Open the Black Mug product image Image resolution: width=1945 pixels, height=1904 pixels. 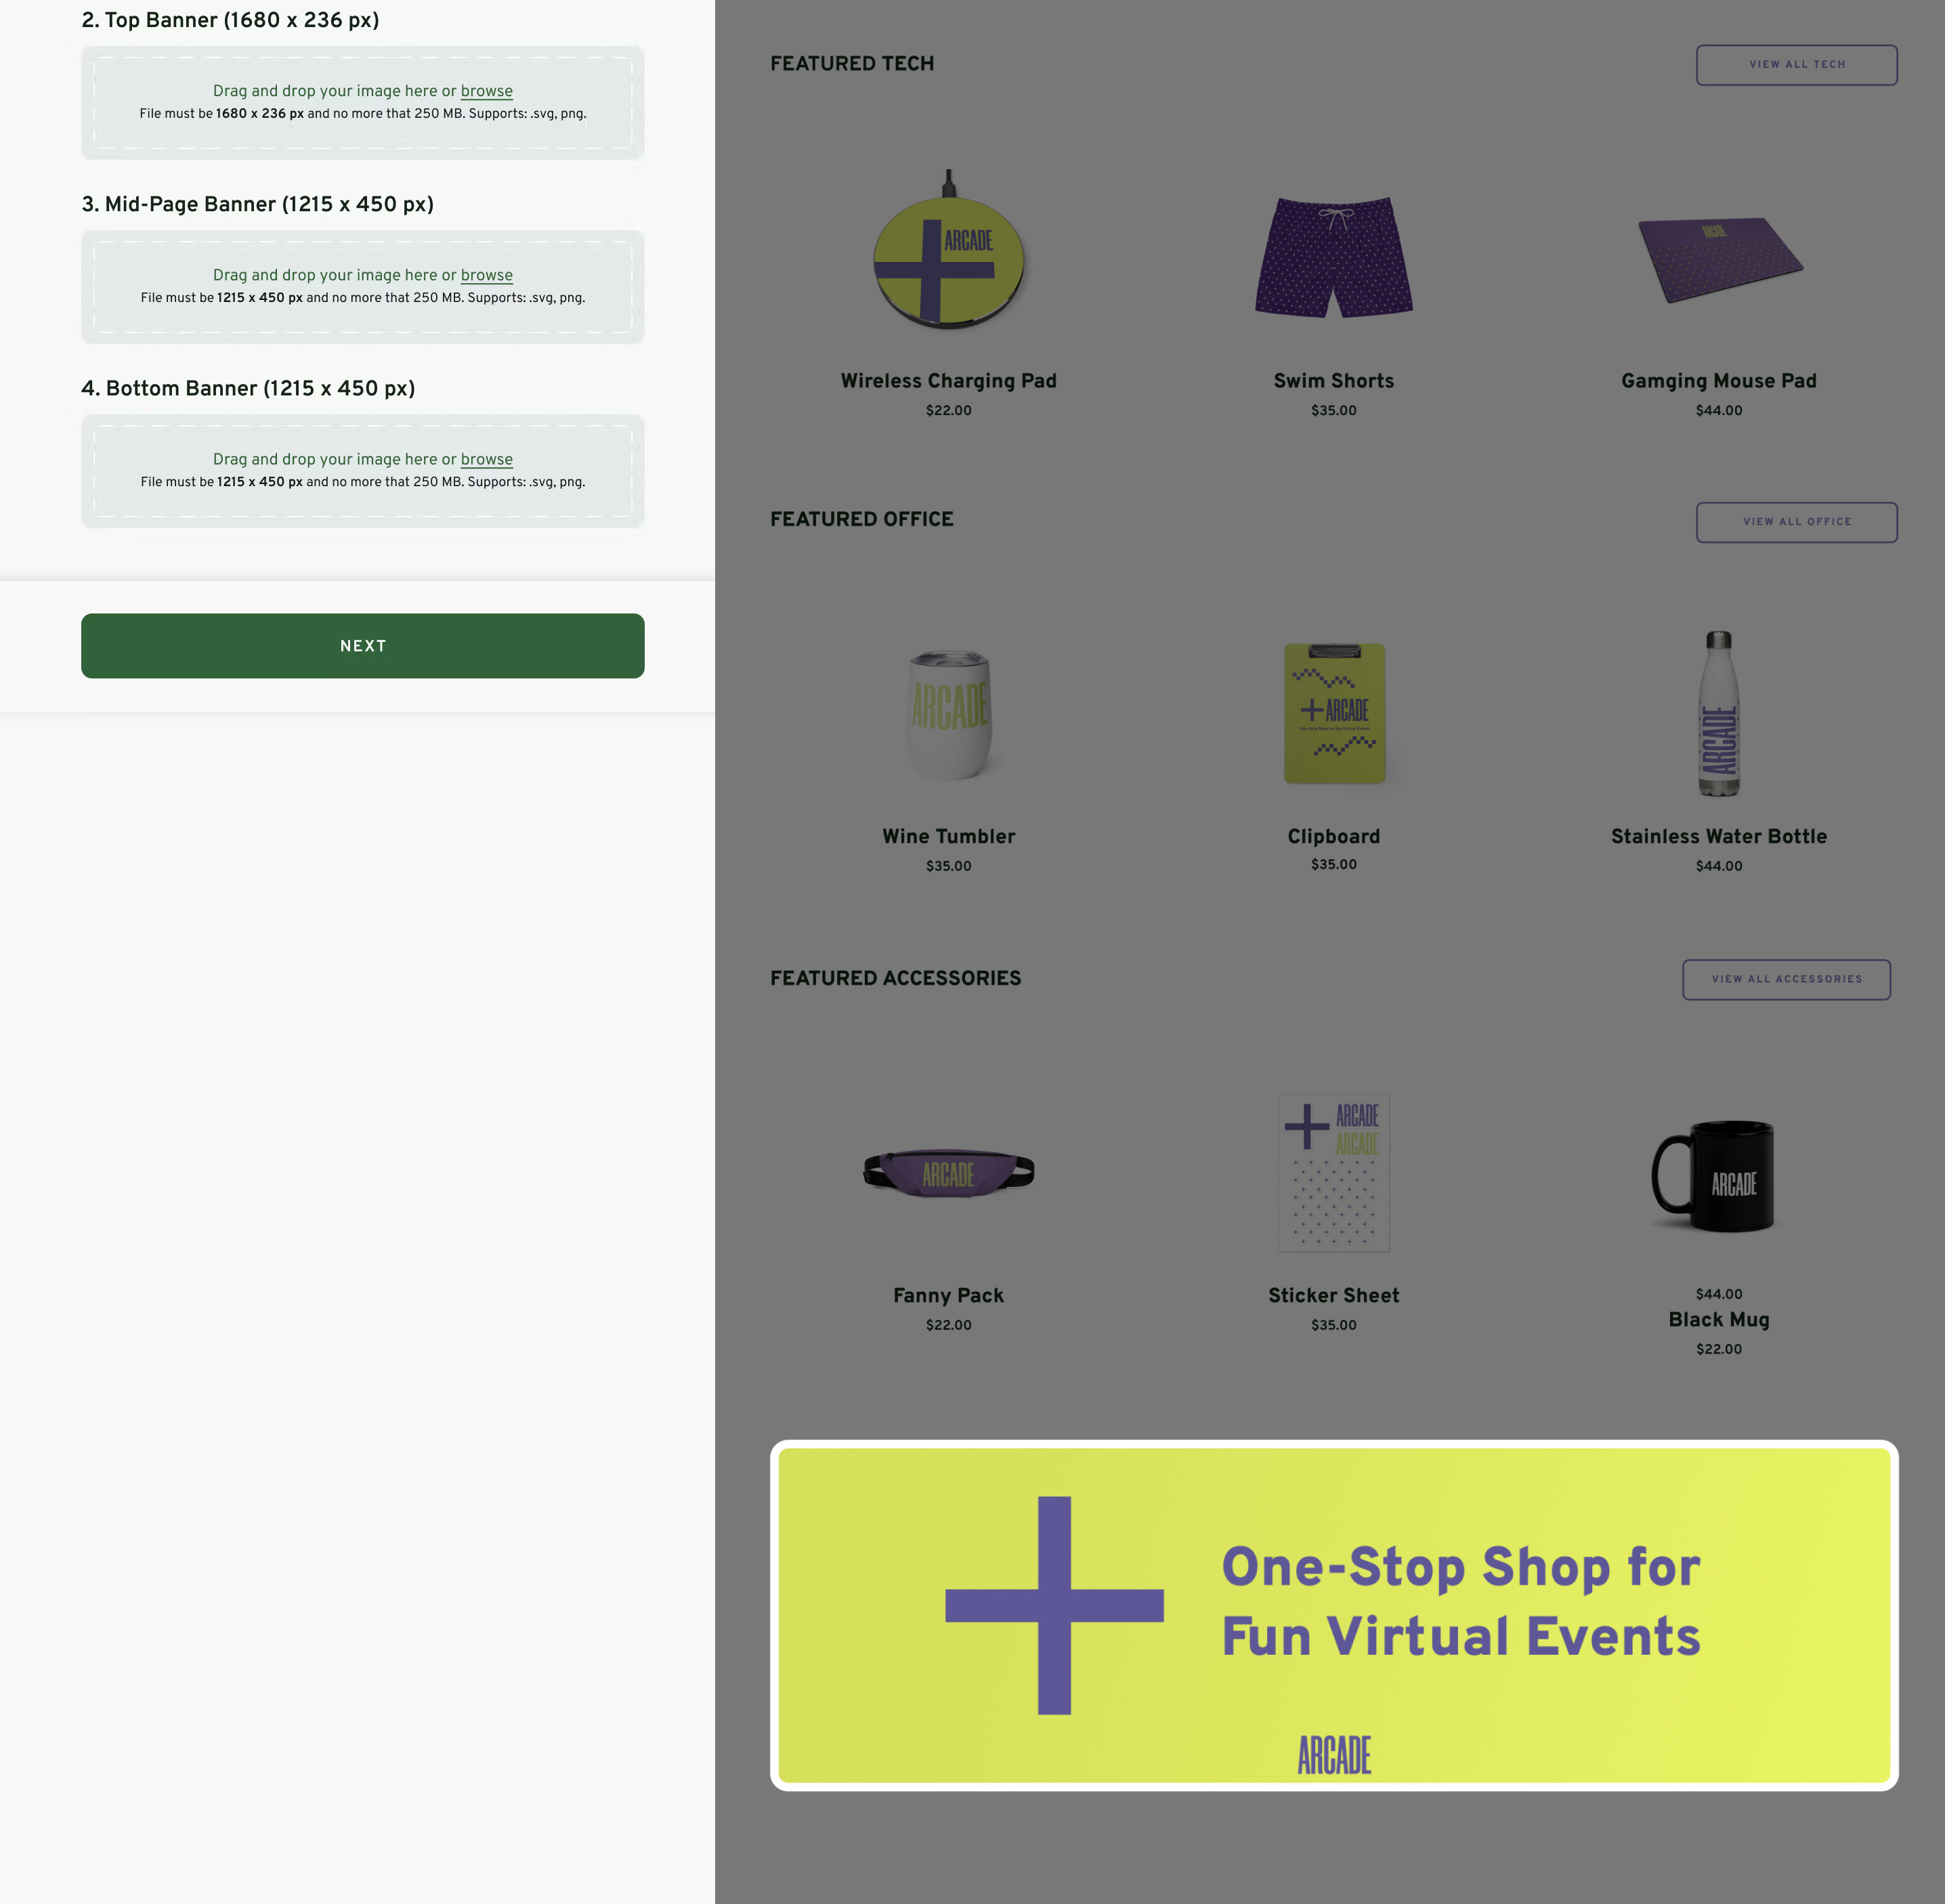(x=1713, y=1176)
